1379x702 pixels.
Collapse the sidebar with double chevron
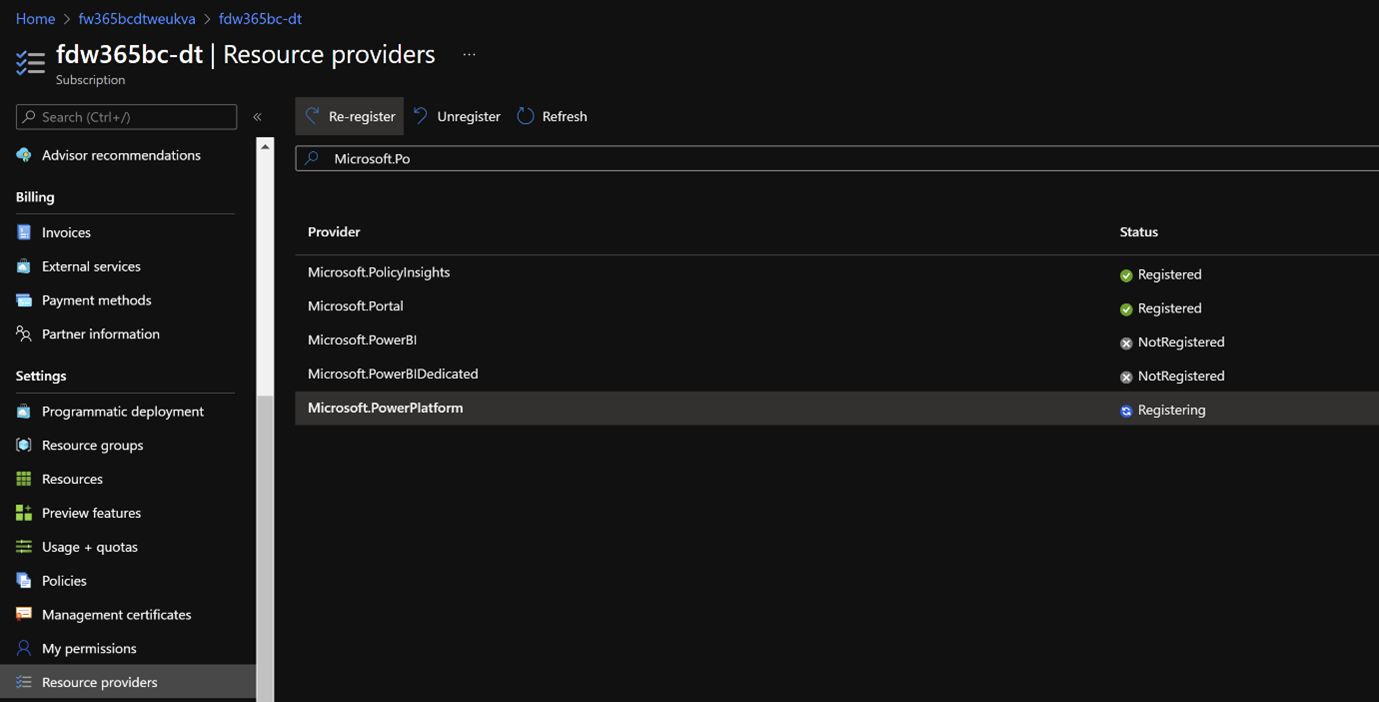tap(257, 117)
